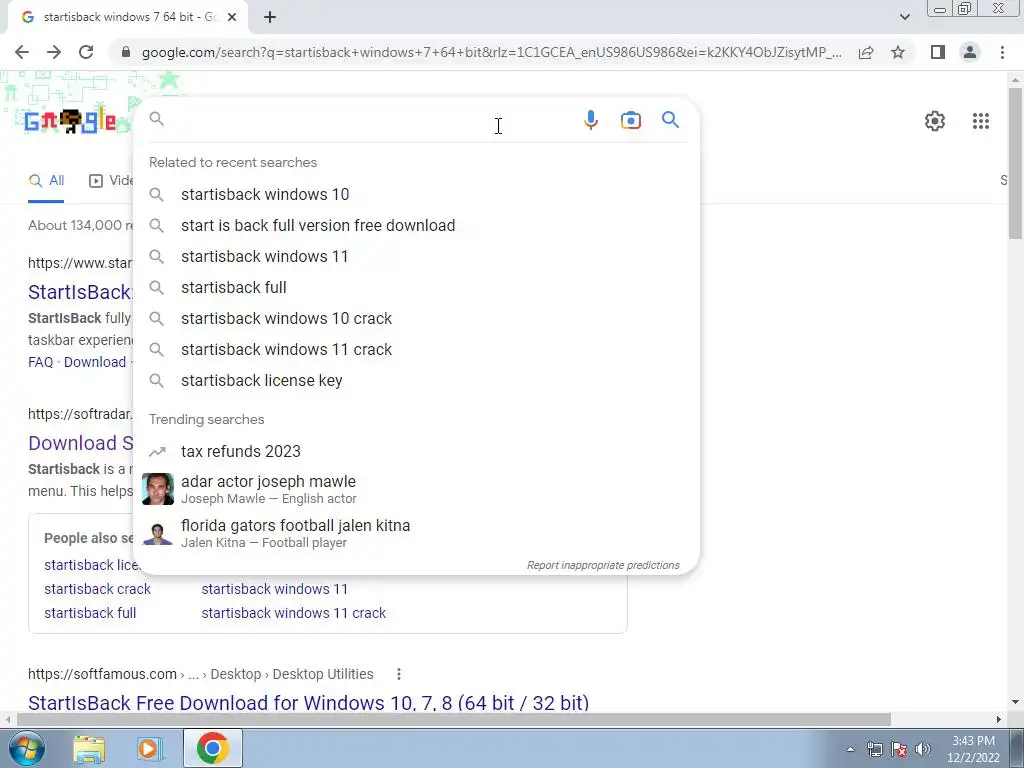Open Action Center flag icon
This screenshot has width=1024, height=768.
tap(899, 749)
